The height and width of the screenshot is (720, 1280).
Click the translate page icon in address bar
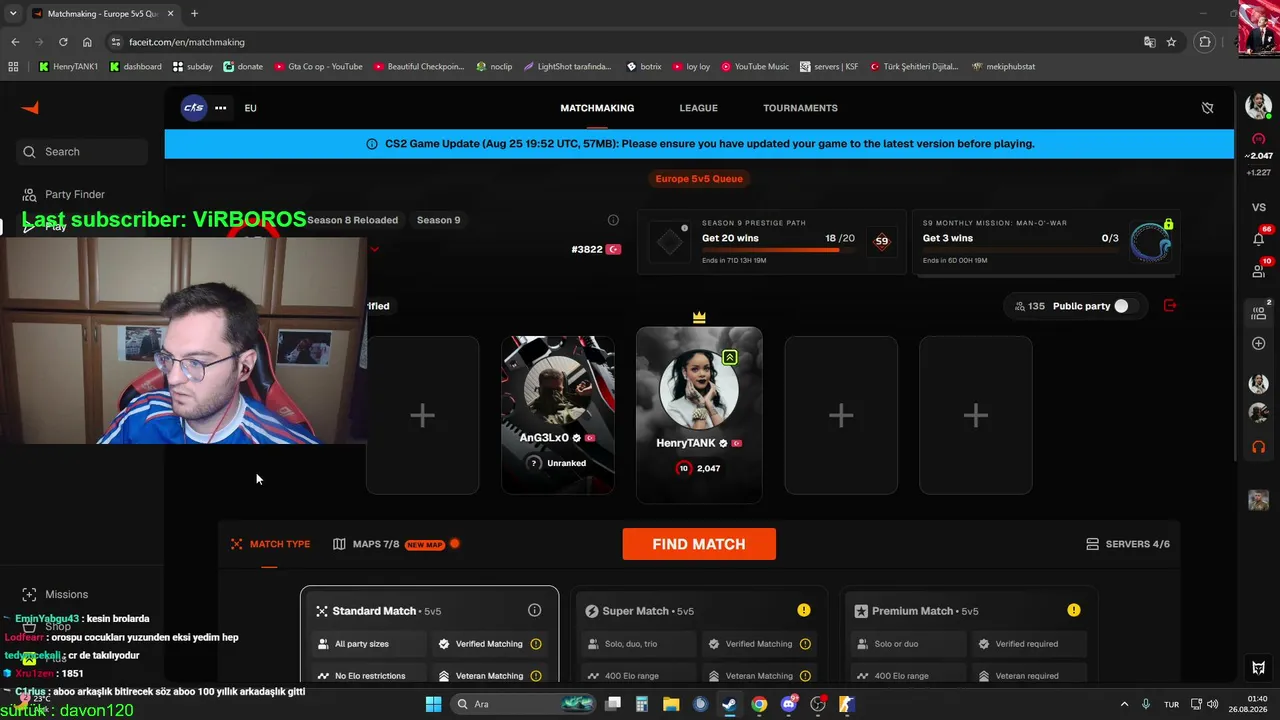tap(1149, 42)
